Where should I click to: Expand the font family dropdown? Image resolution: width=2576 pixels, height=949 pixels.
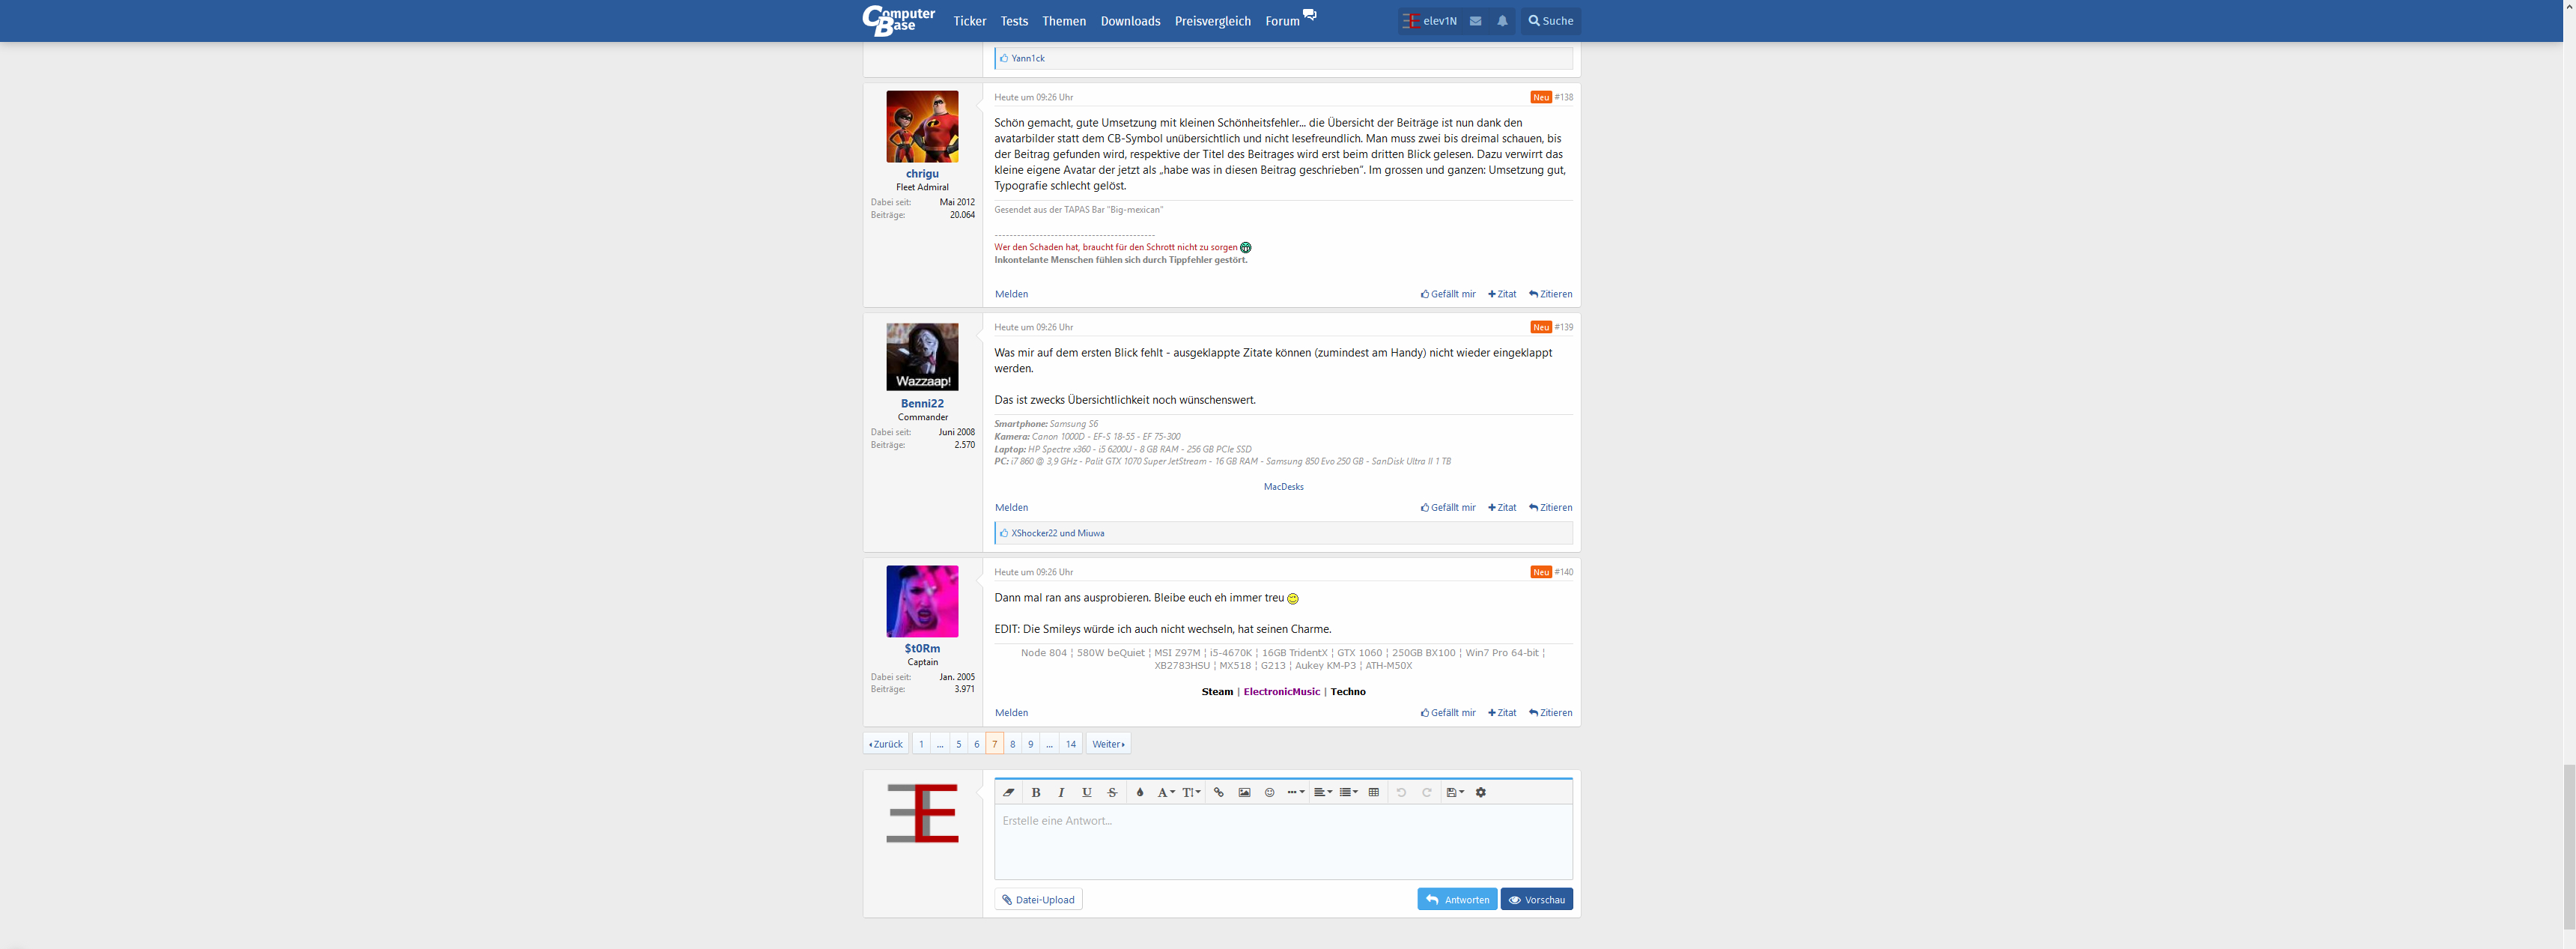click(1165, 792)
